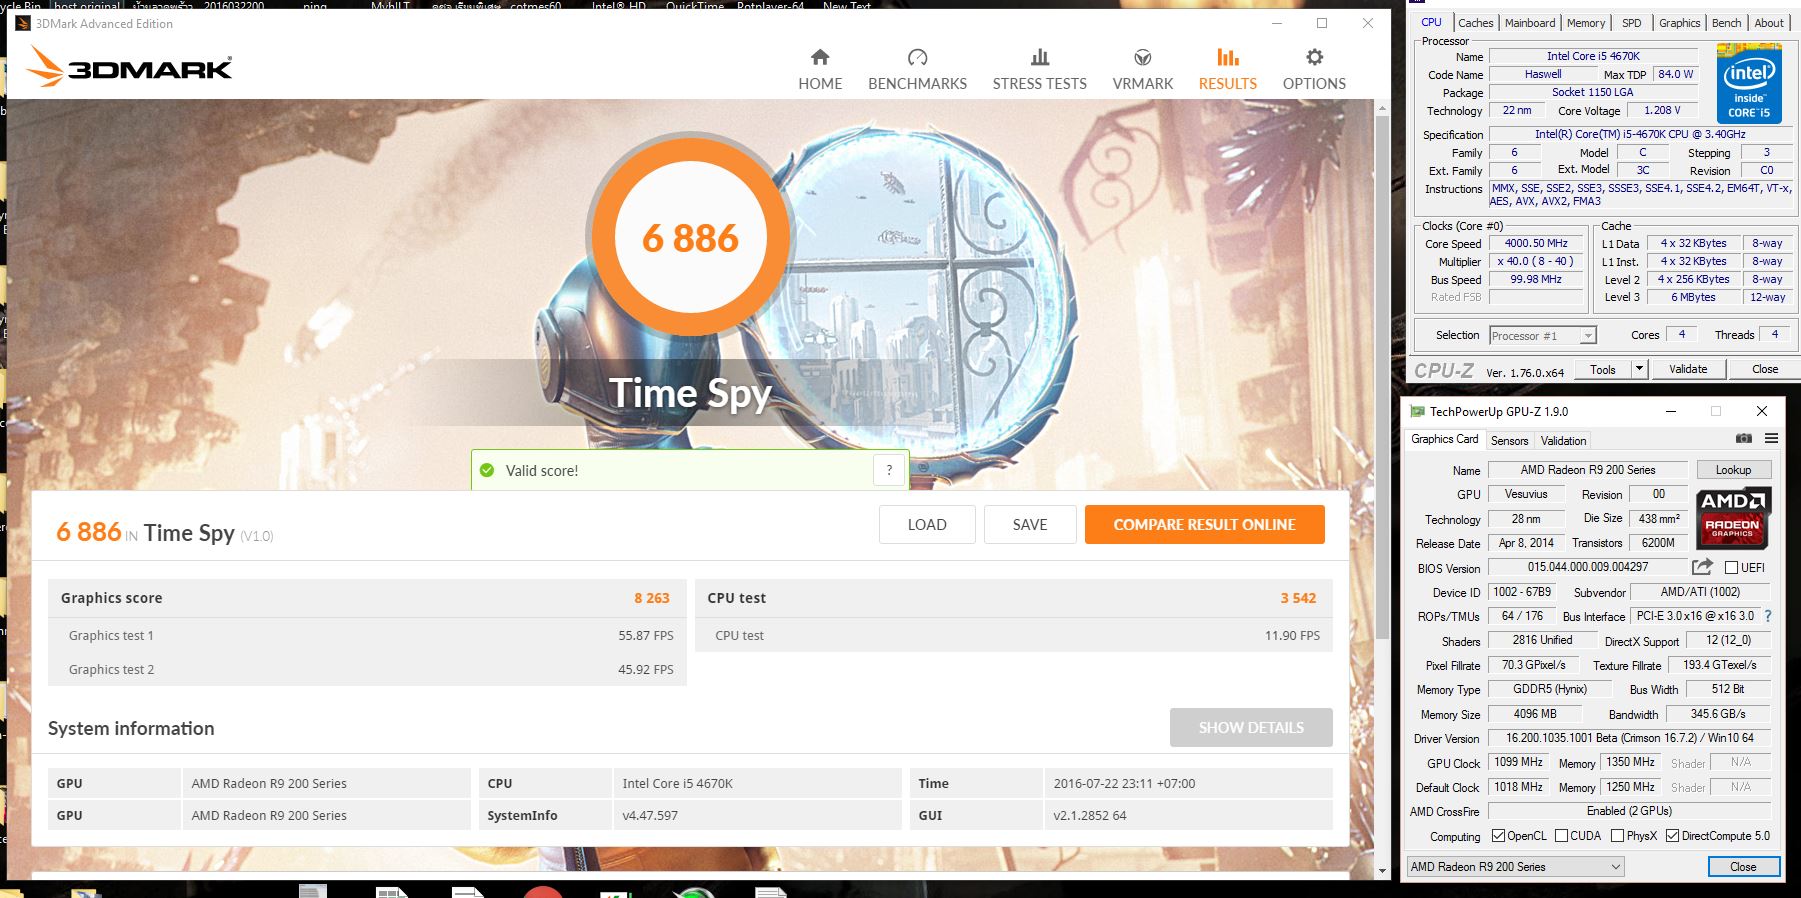Click the Memory Size "4096 MB" field in GPU-Z

[x=1535, y=714]
